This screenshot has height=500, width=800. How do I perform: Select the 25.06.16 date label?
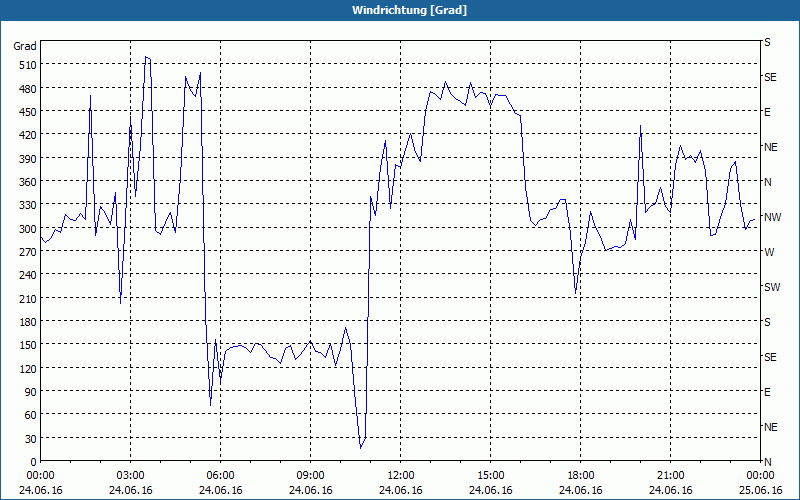pyautogui.click(x=761, y=490)
